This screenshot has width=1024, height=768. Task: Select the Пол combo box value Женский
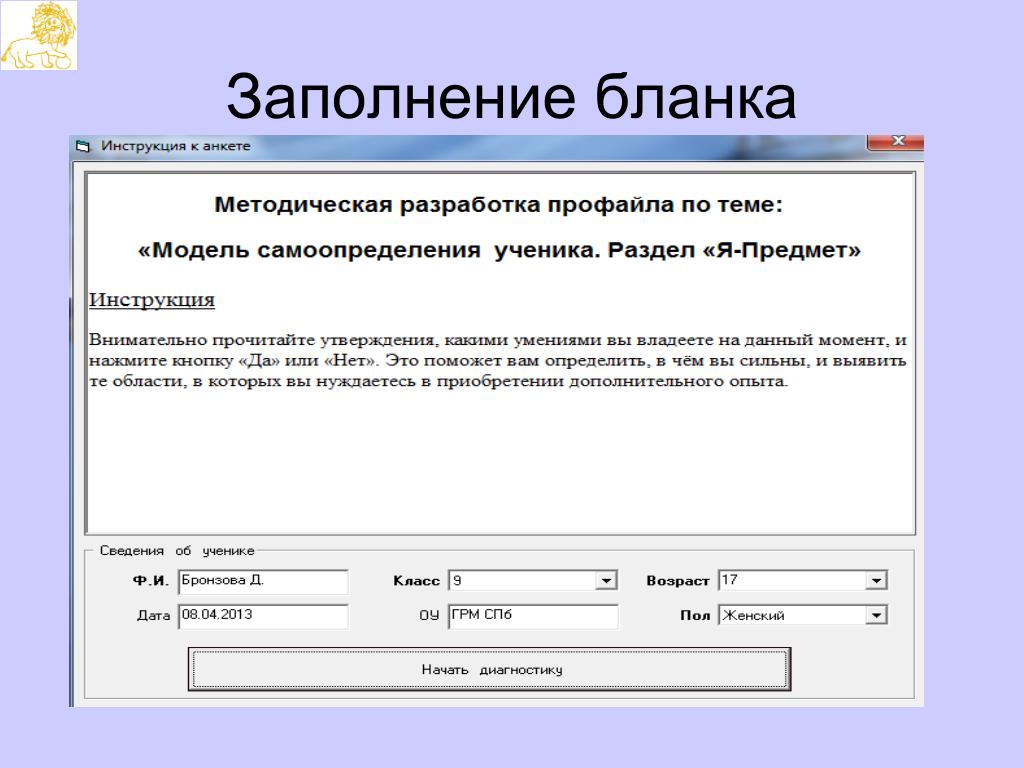(x=803, y=615)
